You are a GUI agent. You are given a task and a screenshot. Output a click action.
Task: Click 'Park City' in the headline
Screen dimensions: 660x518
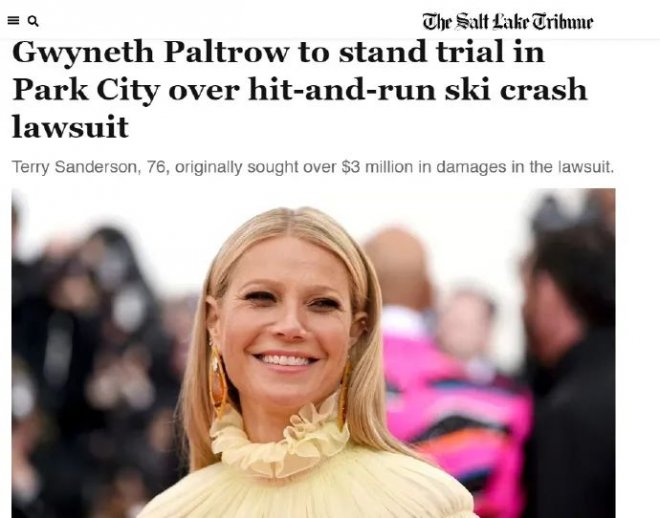click(x=86, y=90)
